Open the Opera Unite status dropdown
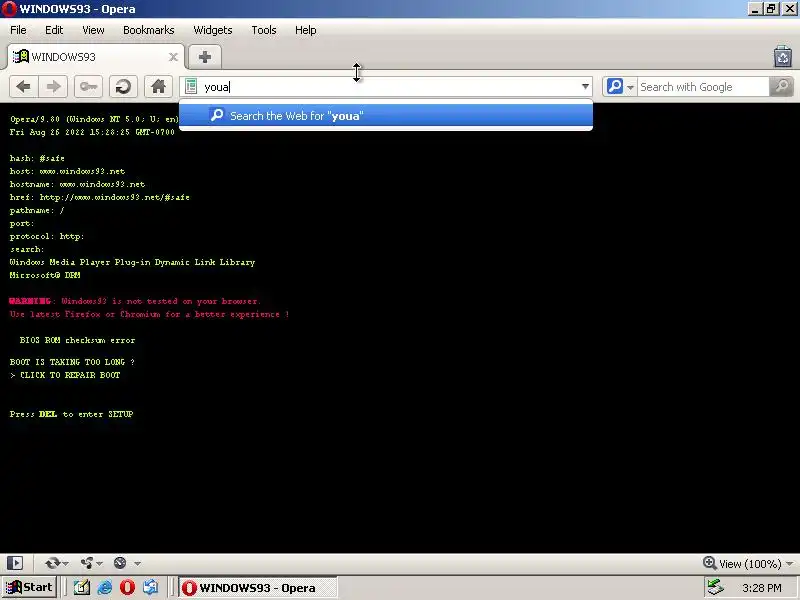 [91, 563]
